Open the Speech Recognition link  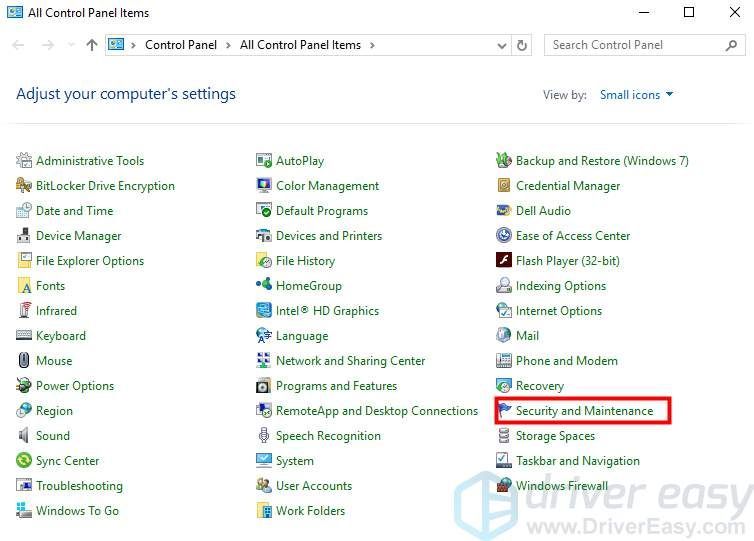coord(328,435)
